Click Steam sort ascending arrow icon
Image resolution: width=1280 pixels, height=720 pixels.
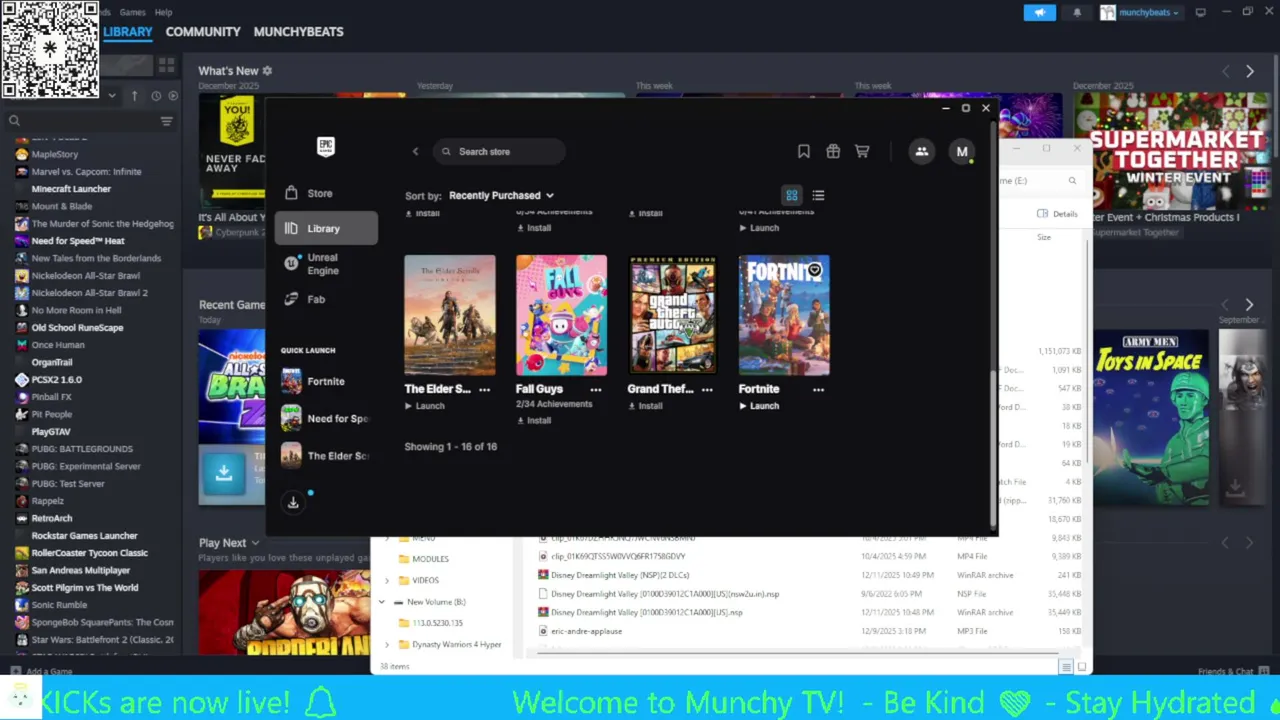click(135, 96)
